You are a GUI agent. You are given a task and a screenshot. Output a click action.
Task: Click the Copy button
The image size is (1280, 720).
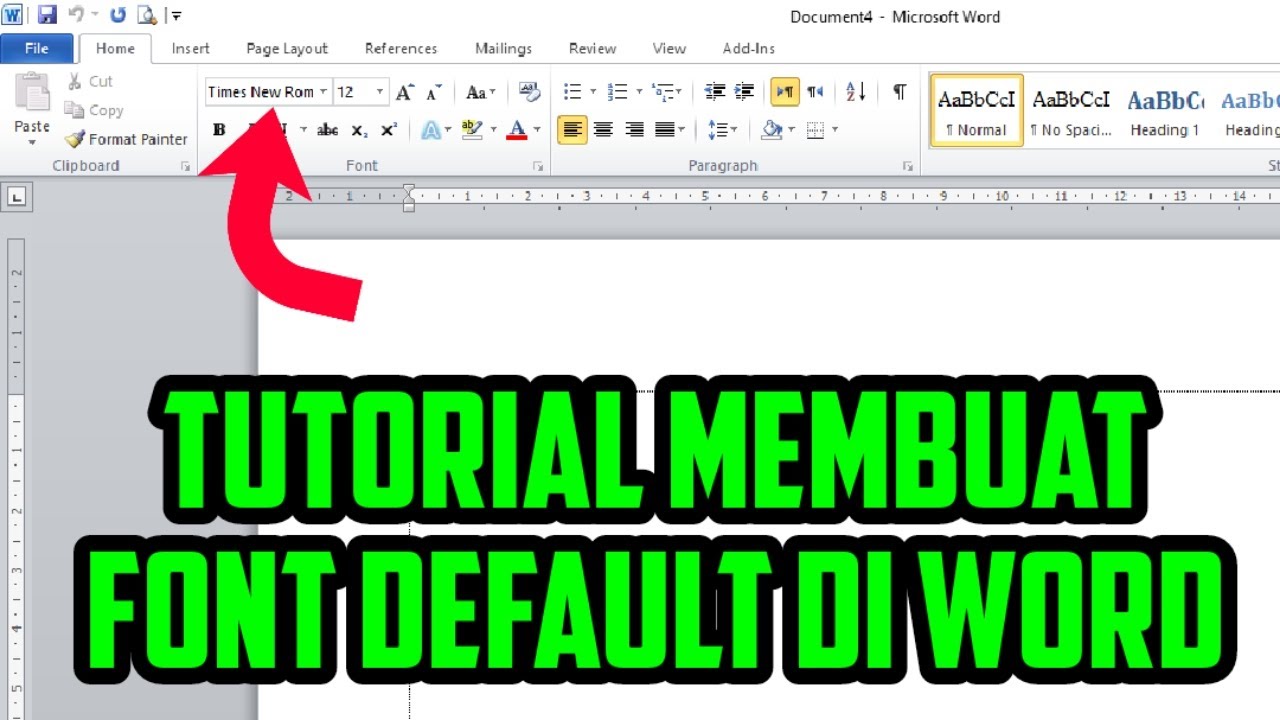coord(94,110)
